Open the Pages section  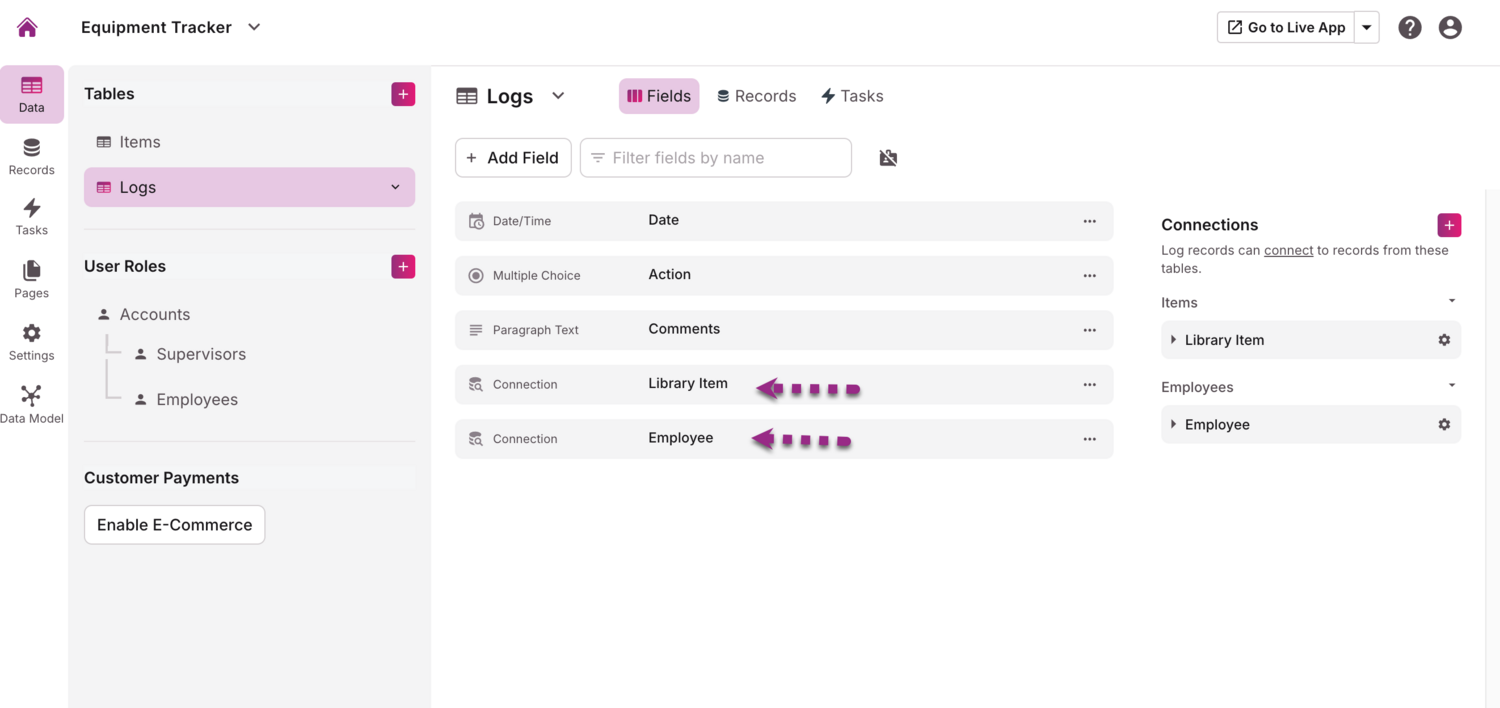[x=32, y=279]
